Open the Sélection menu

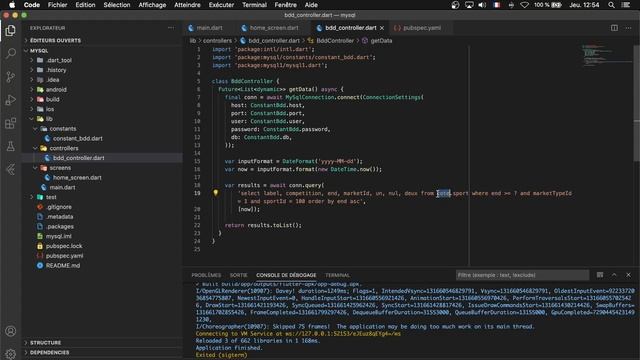click(x=117, y=5)
